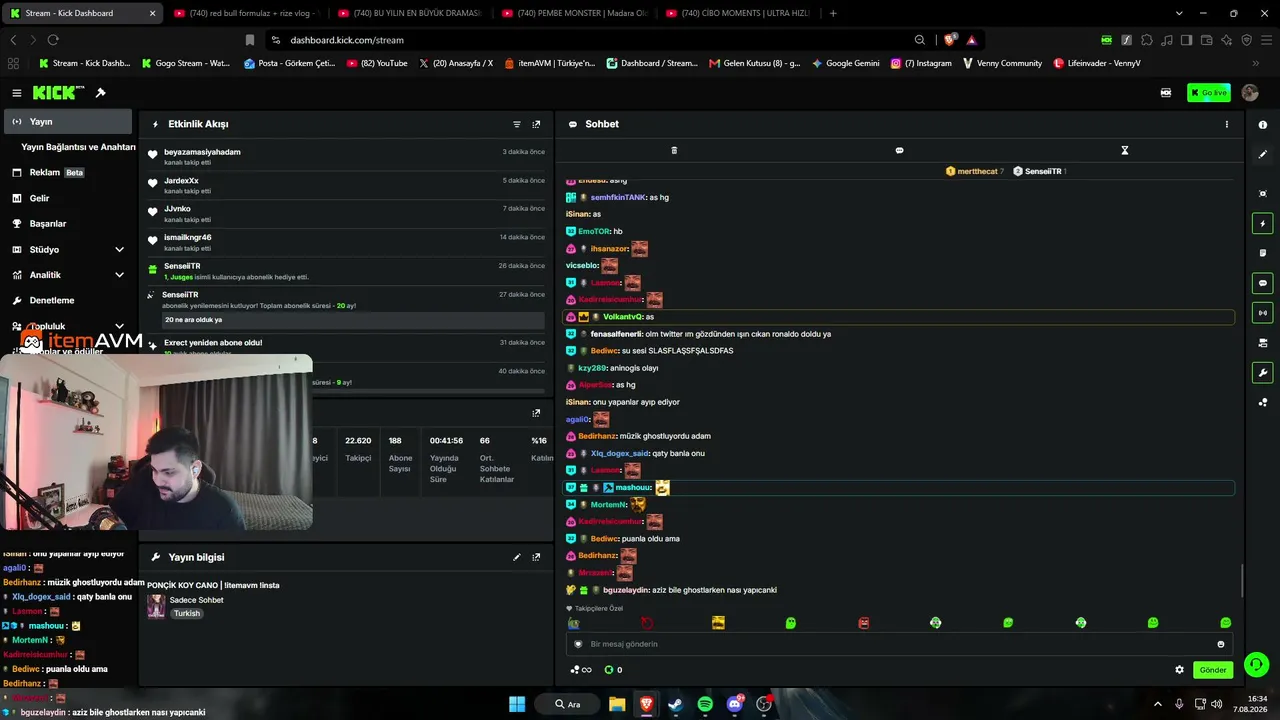
Task: Toggle the notes widget in the right sidebar
Action: (1263, 253)
